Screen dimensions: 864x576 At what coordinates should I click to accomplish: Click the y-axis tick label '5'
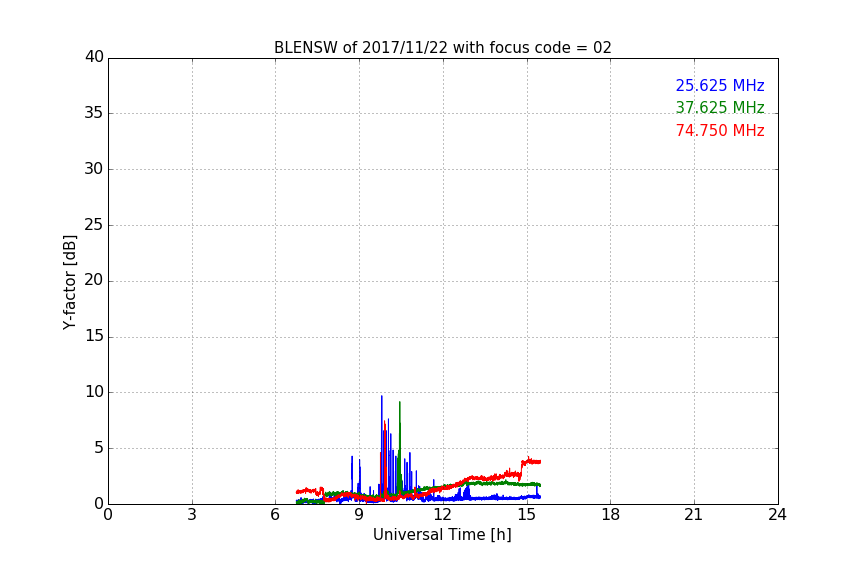tap(99, 448)
